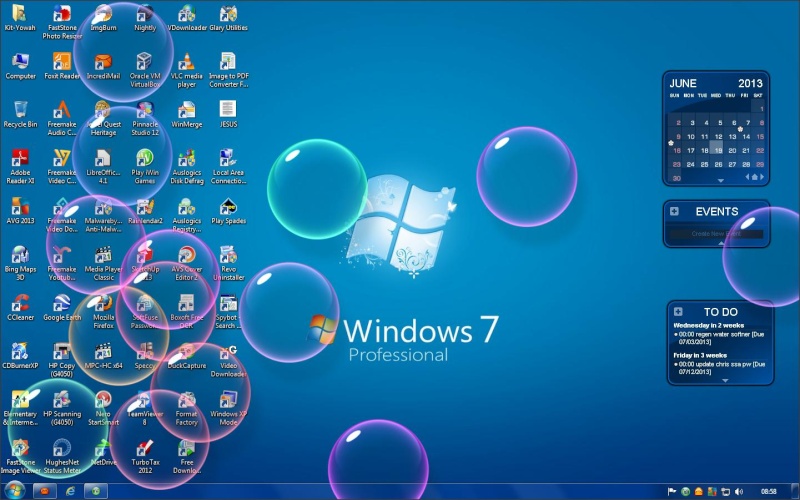Open the VDownloader desktop icon
Image resolution: width=800 pixels, height=500 pixels.
187,19
